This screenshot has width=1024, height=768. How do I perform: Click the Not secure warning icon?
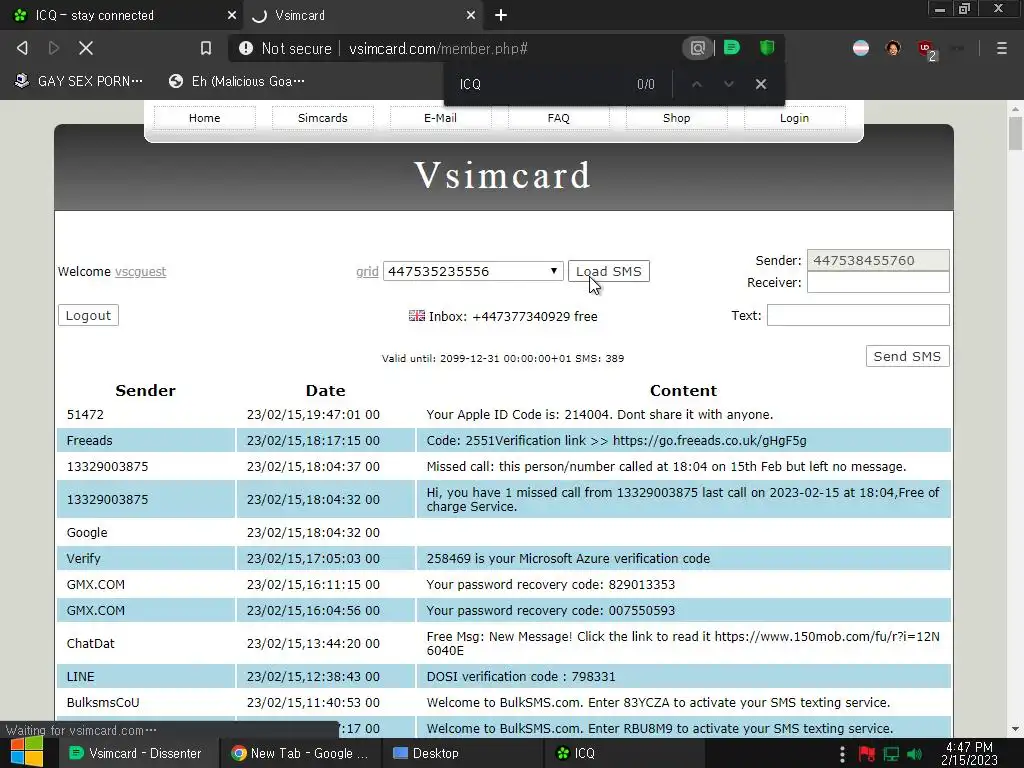(246, 48)
